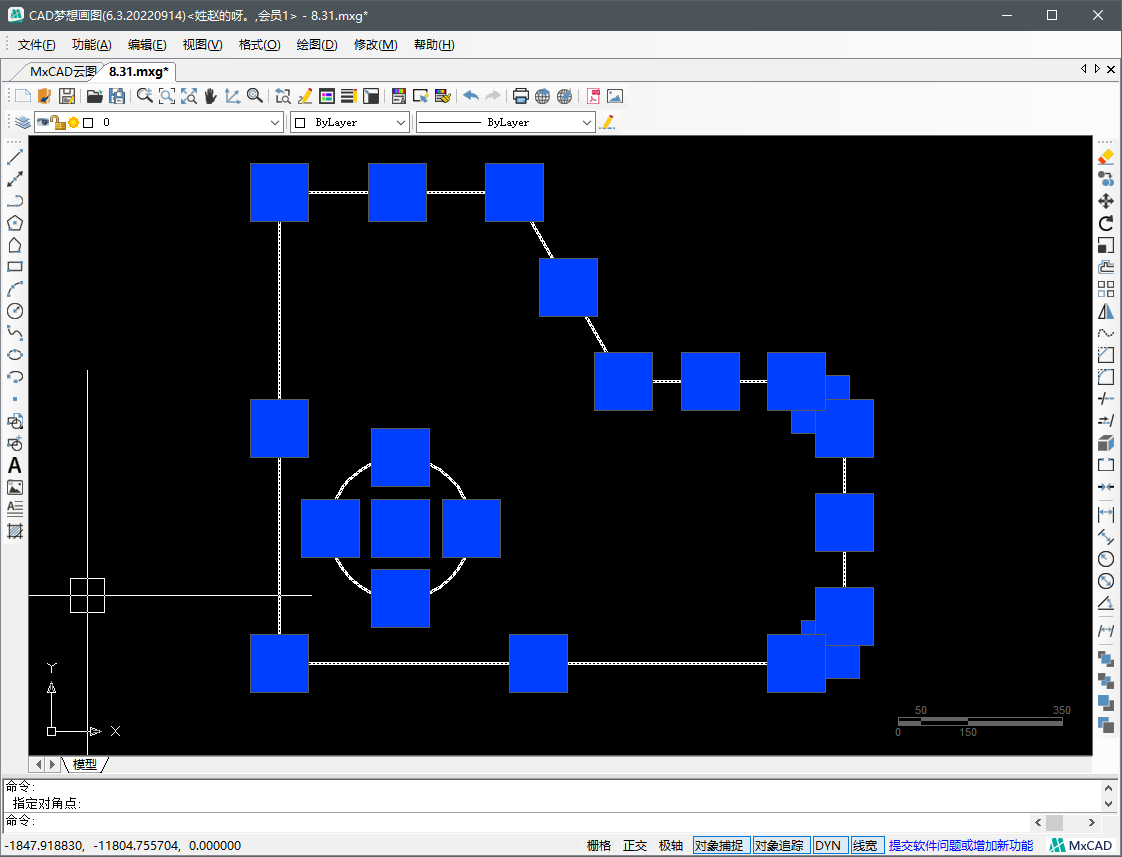Open the 格式(O) menu

tap(259, 44)
